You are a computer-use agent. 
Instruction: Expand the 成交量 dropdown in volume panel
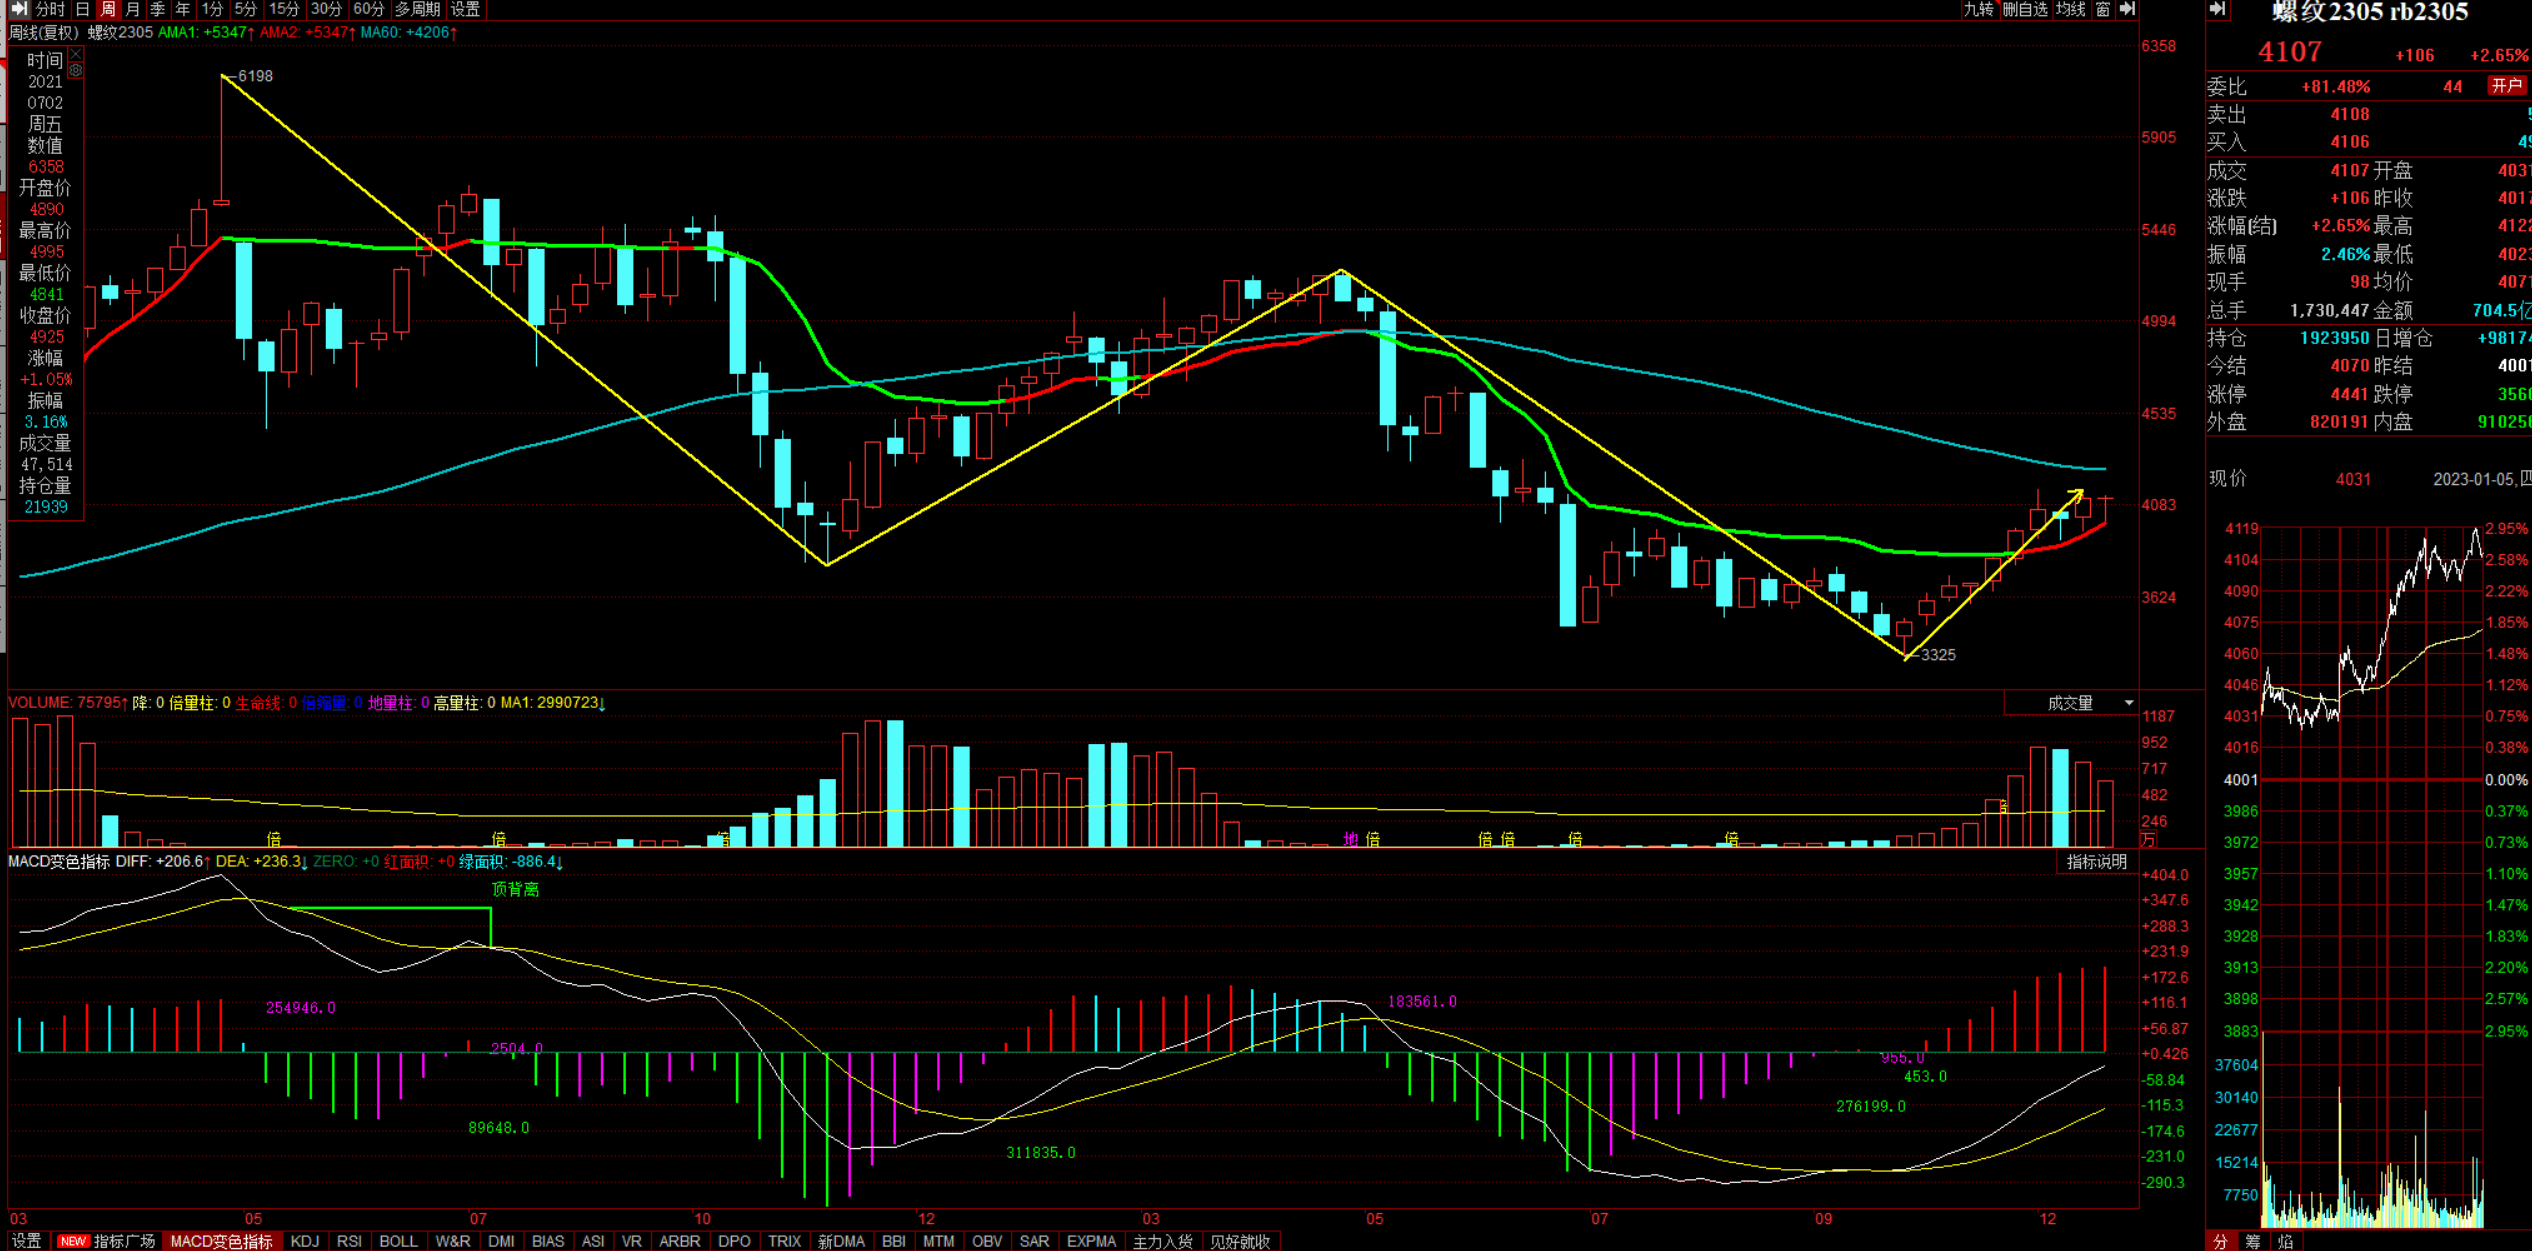tap(2129, 703)
